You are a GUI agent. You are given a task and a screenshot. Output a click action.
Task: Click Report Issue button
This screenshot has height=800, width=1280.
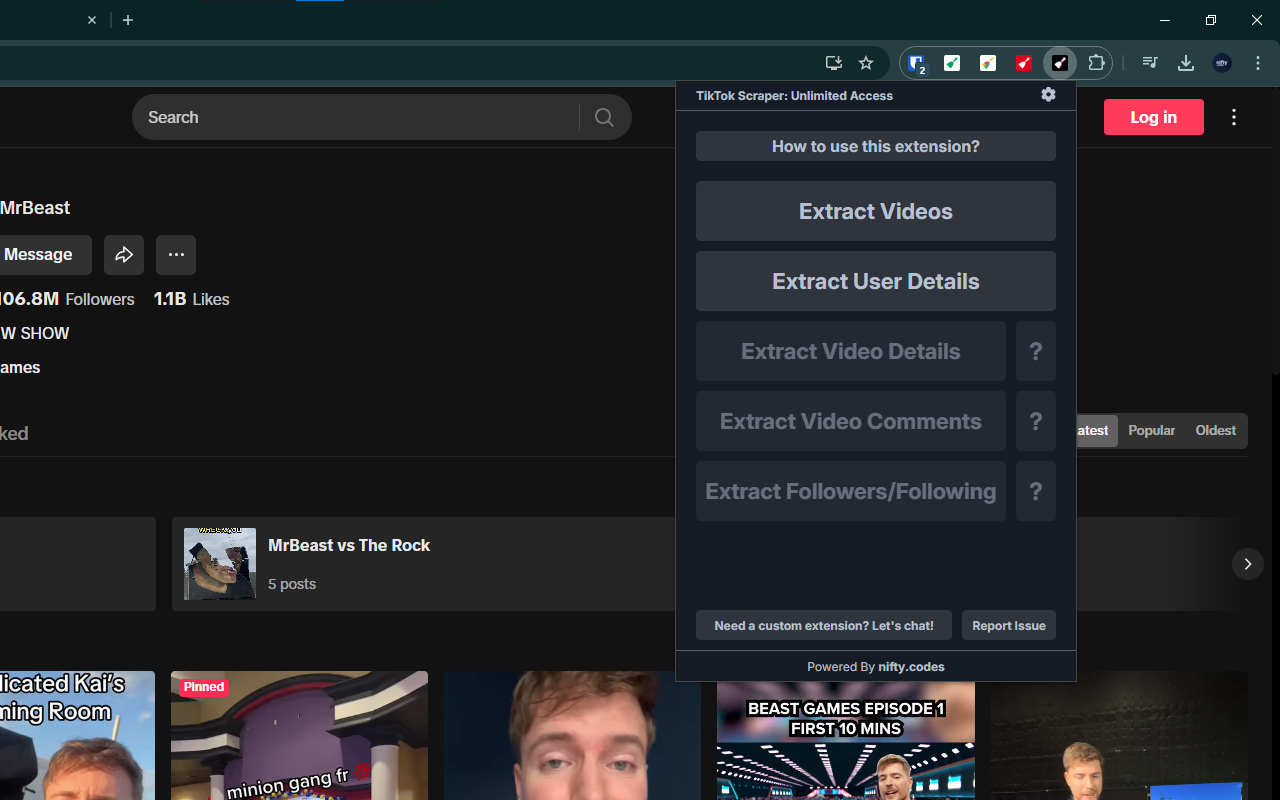pyautogui.click(x=1009, y=625)
